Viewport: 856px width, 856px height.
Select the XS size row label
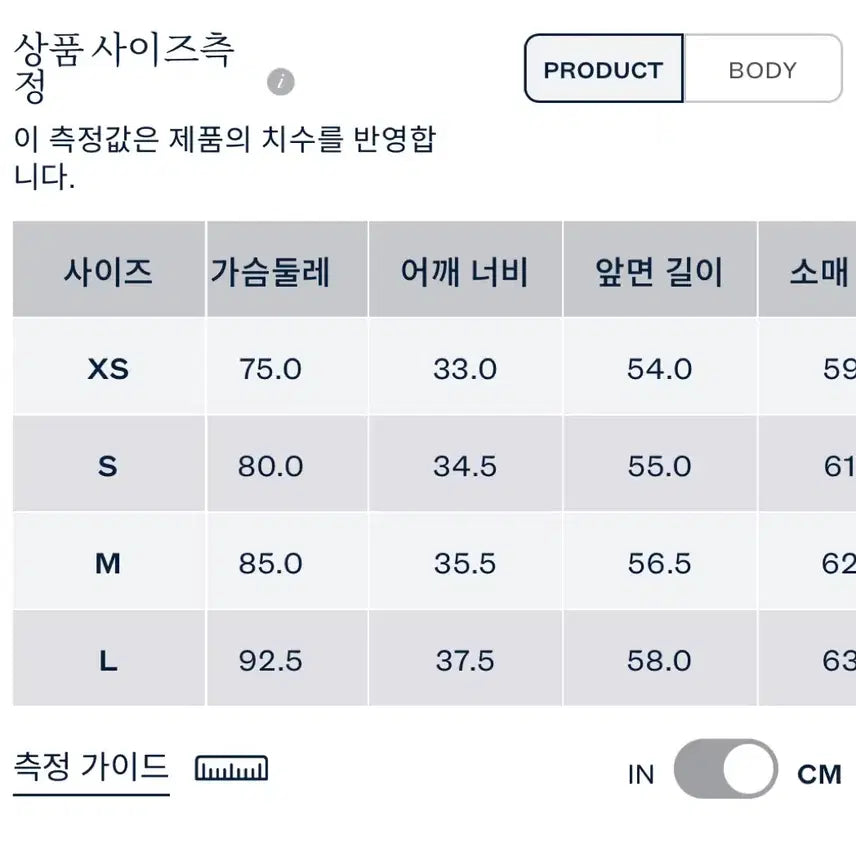(x=108, y=369)
